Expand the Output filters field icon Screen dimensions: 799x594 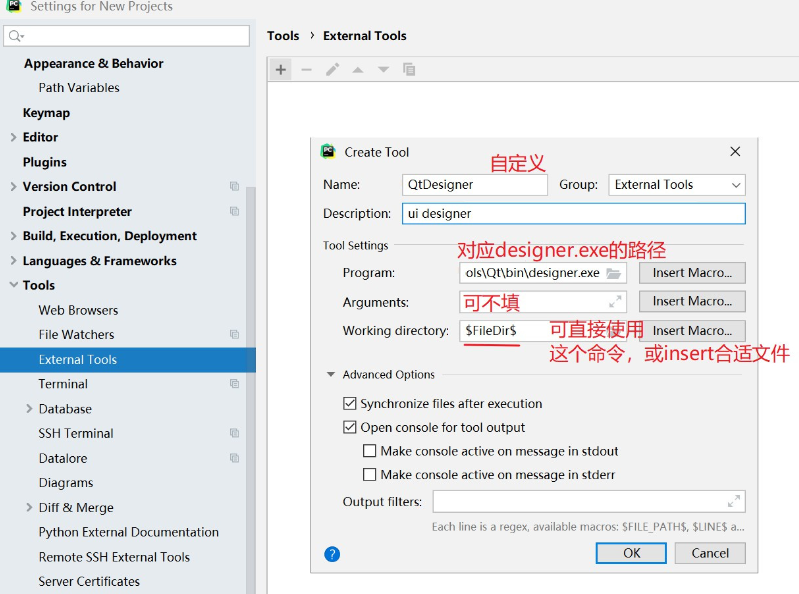click(734, 501)
